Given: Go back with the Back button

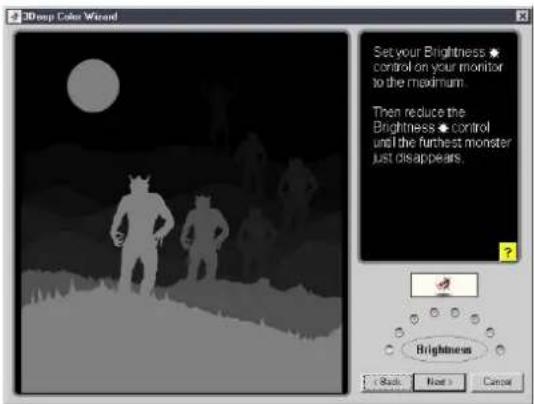Looking at the screenshot, I should click(x=387, y=382).
